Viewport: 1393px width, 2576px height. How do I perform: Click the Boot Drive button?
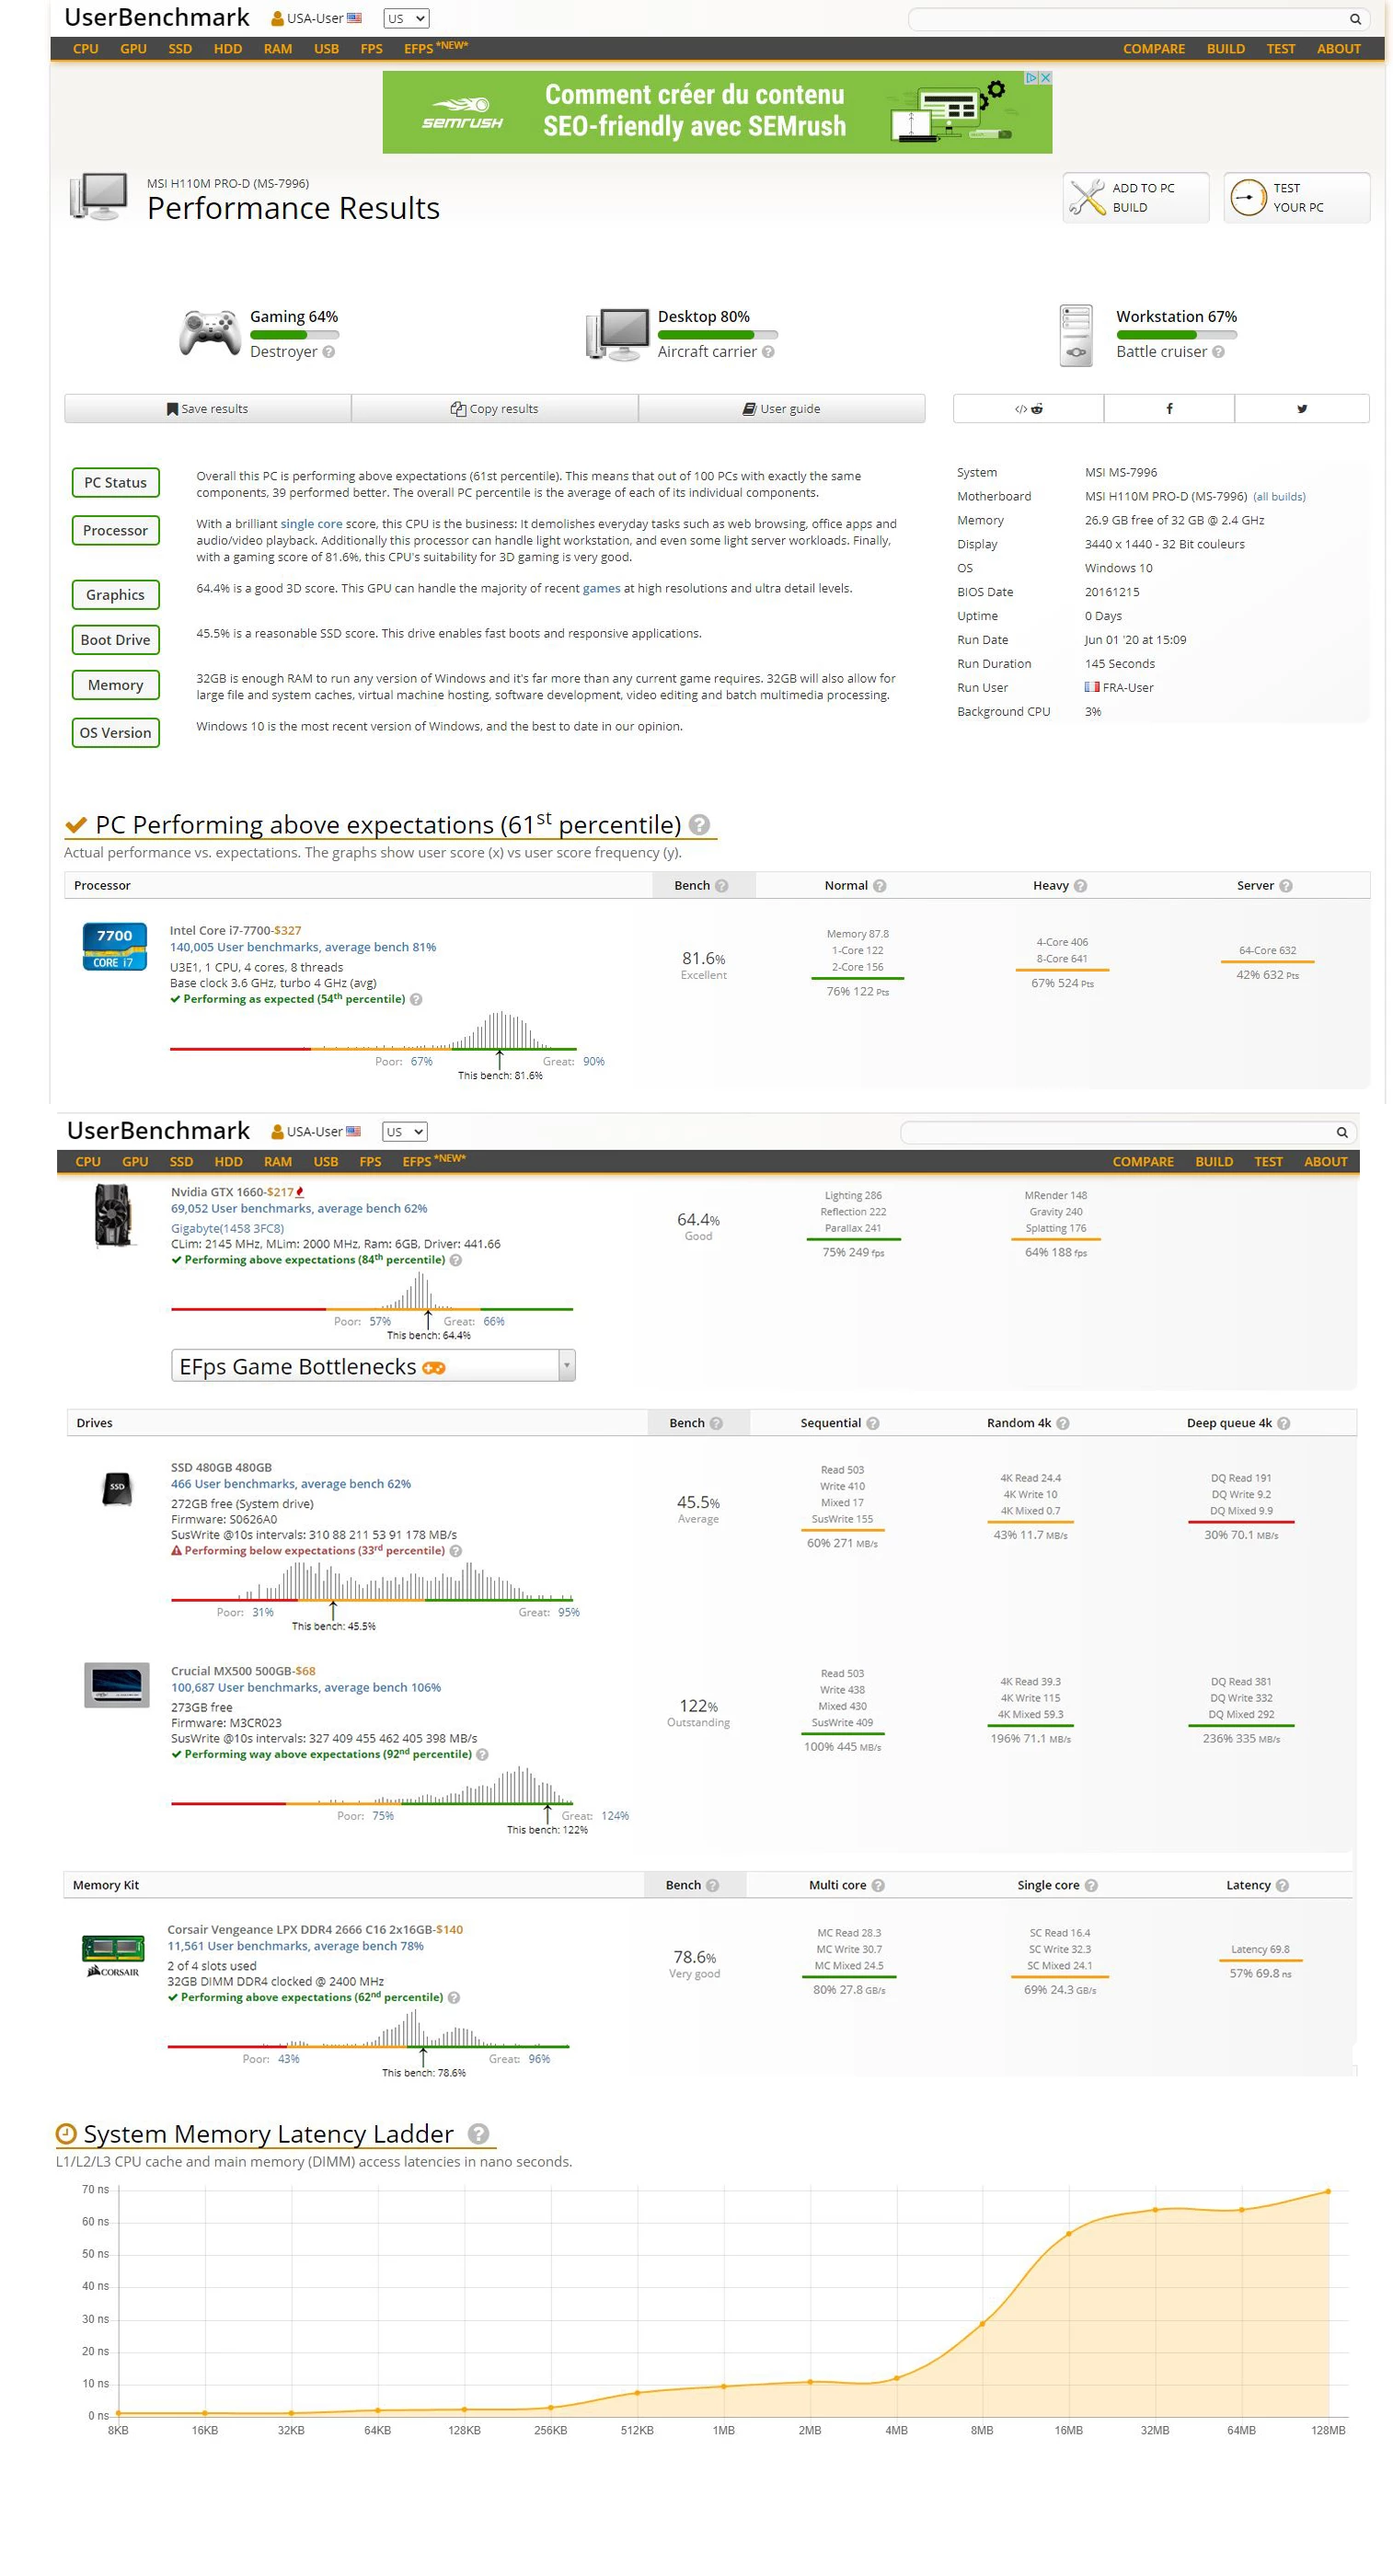coord(115,640)
